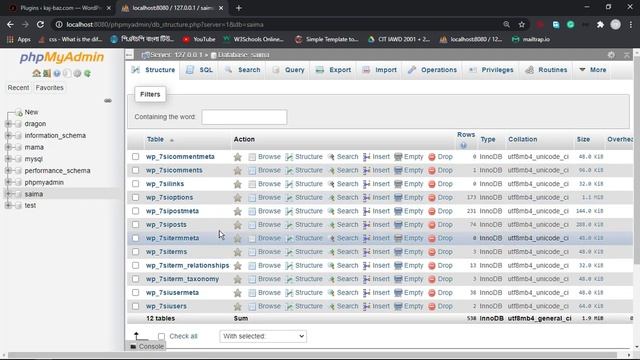This screenshot has width=640, height=360.
Task: Click the Drop link for wp_7sitermmeta
Action: (x=440, y=238)
